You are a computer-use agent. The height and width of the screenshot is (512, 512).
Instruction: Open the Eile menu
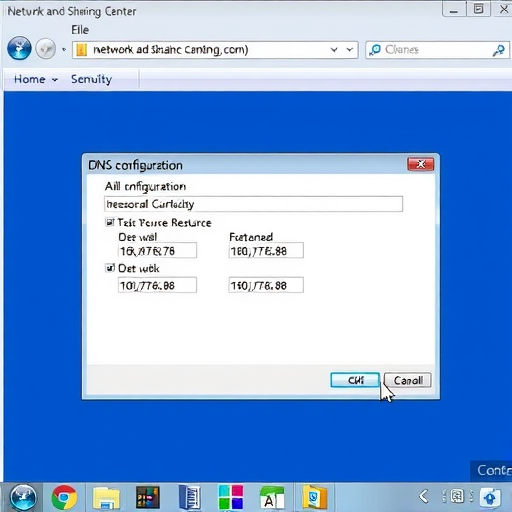[x=80, y=30]
